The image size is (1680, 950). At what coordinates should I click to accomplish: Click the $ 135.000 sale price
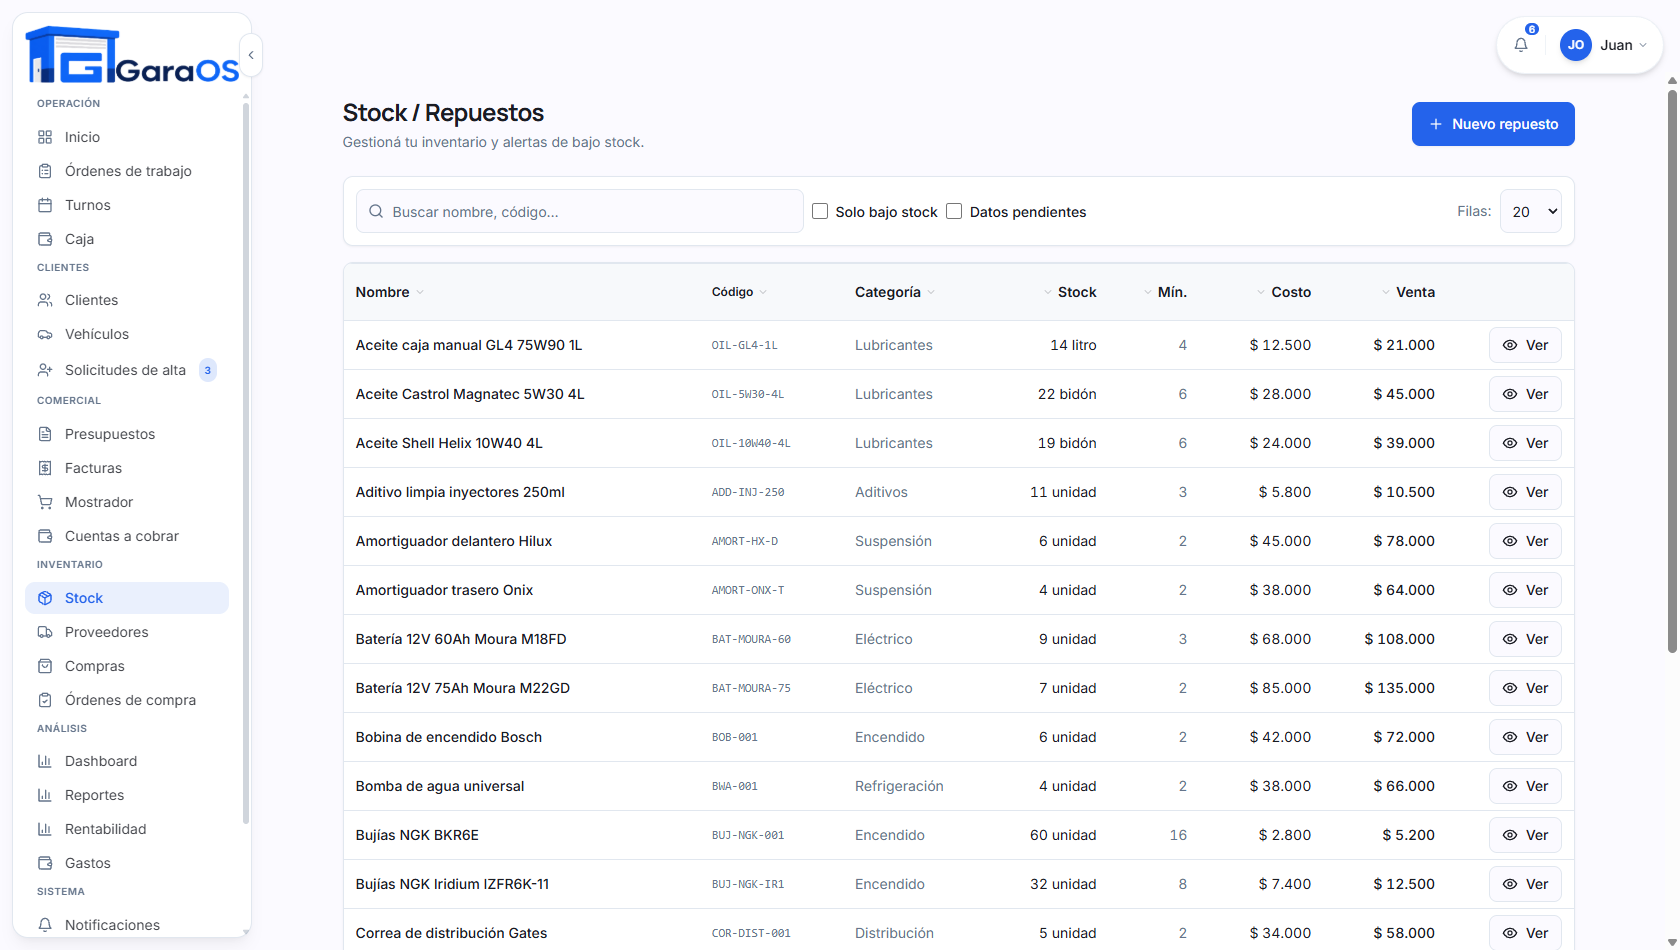point(1399,688)
